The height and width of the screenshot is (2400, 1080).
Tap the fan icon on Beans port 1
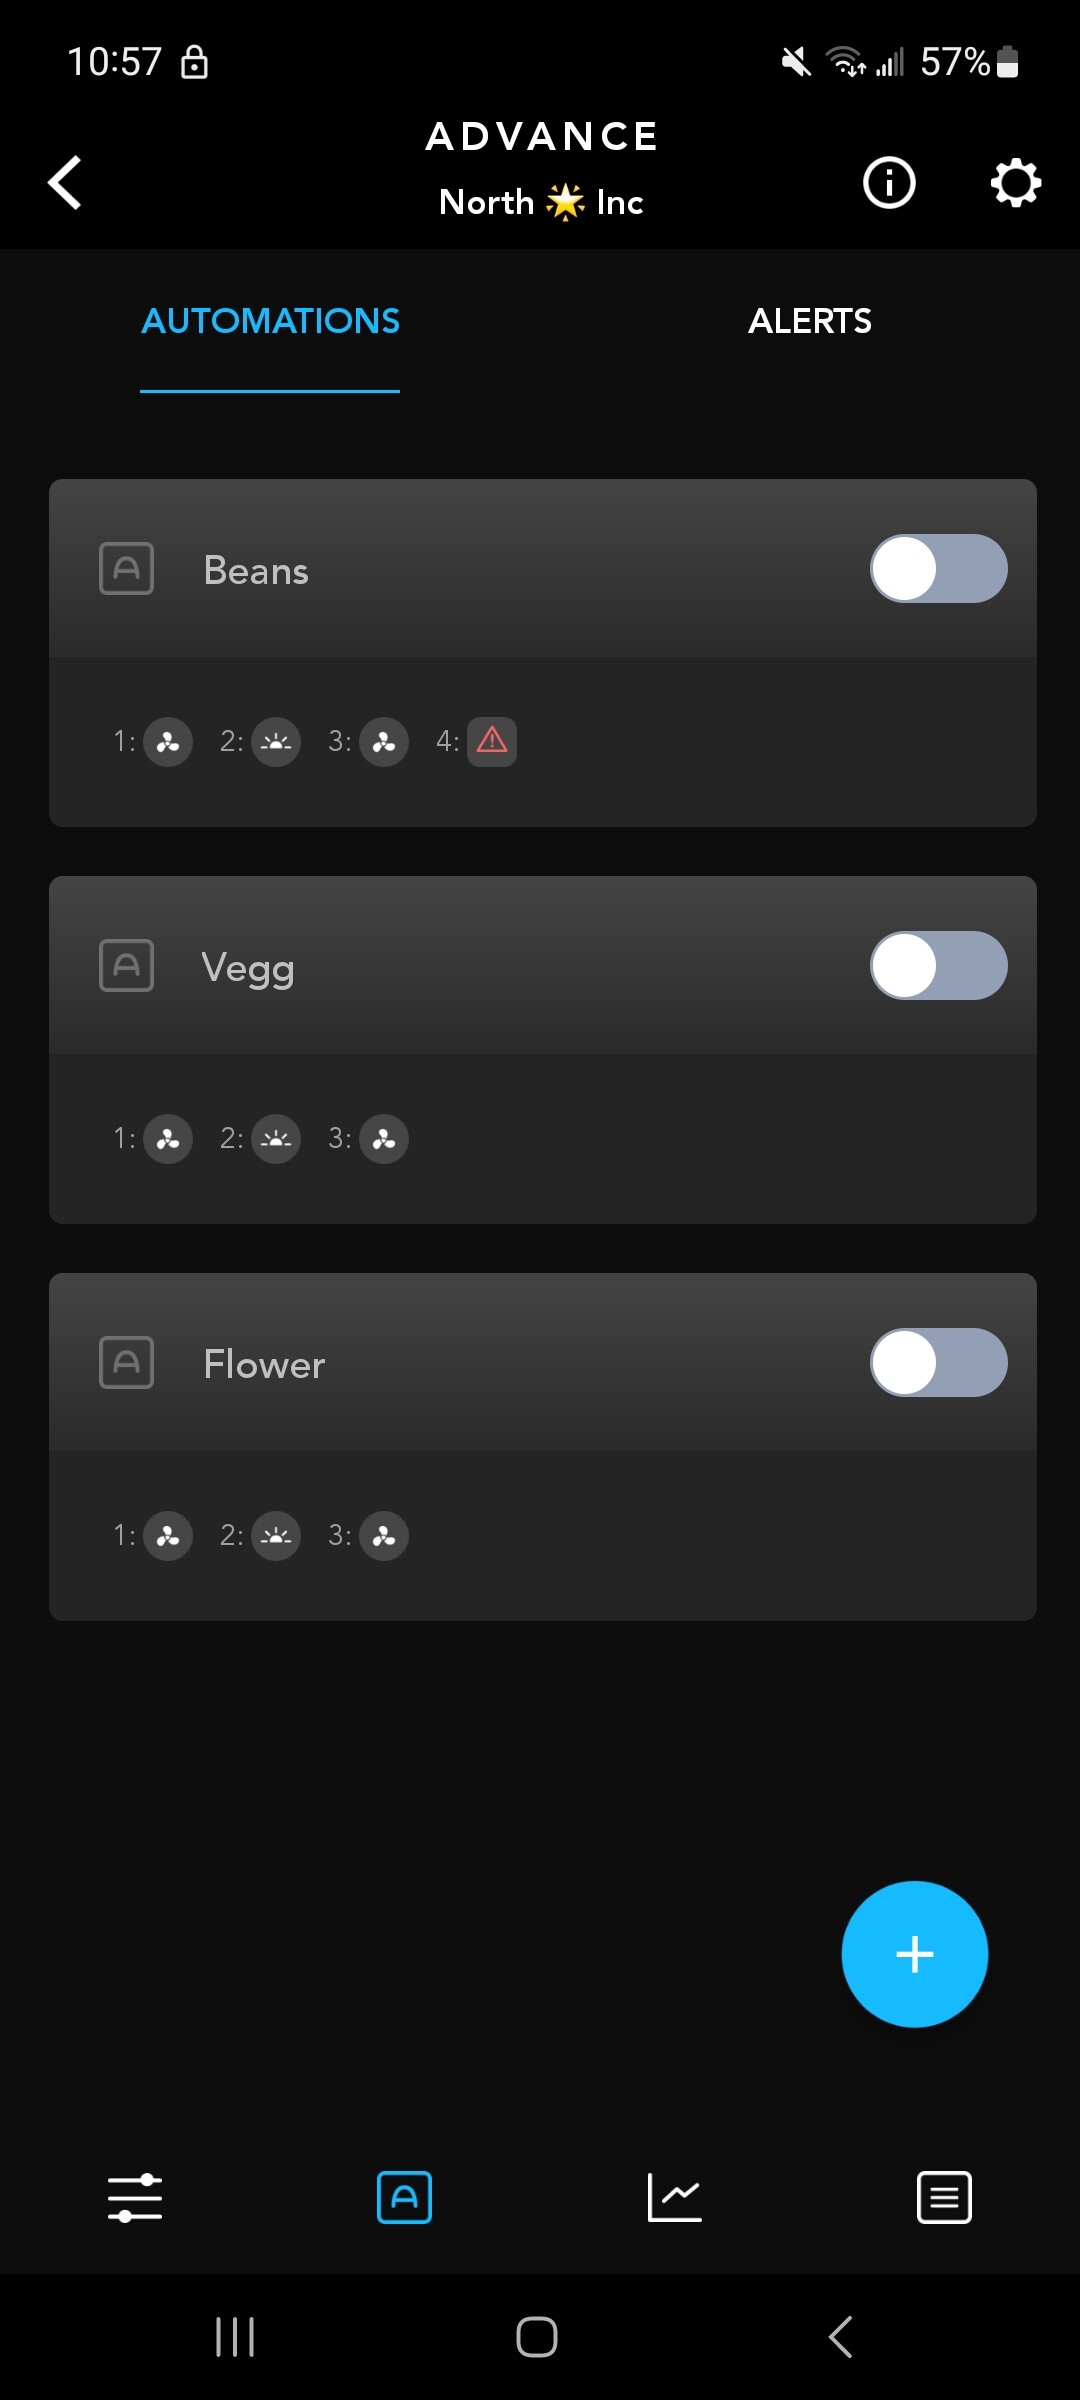tap(168, 742)
